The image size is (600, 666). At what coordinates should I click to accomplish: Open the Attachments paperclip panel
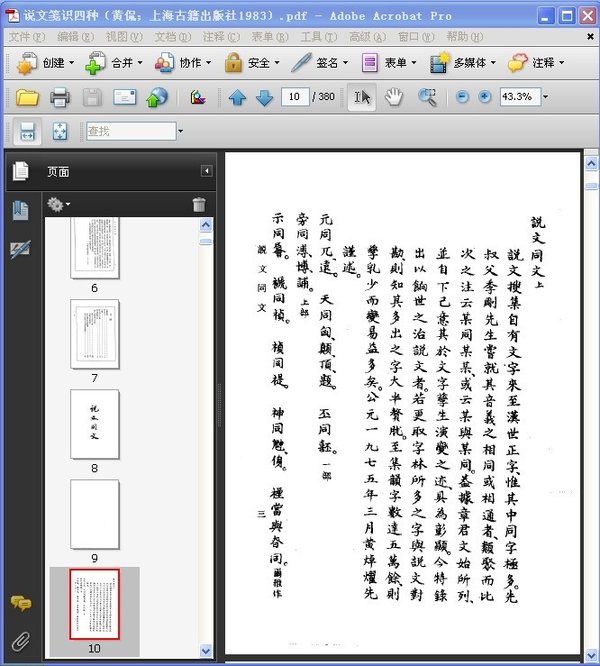tap(21, 642)
